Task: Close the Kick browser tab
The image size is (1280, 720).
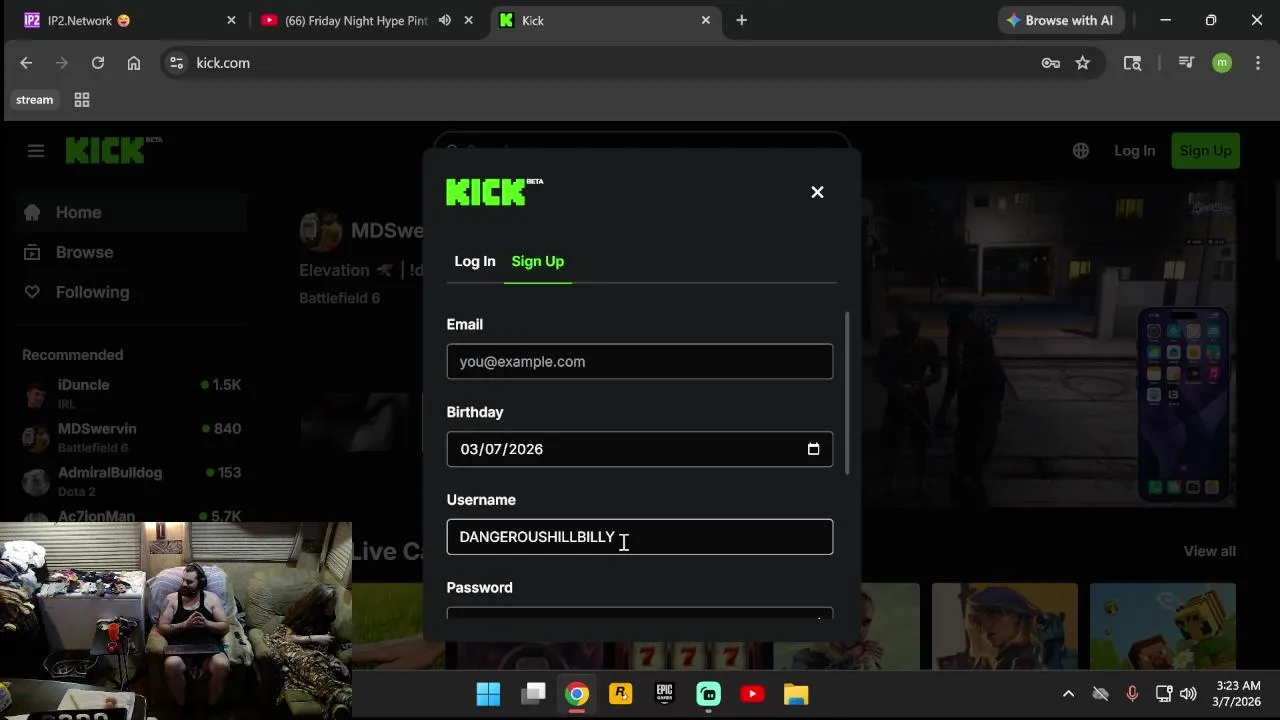Action: [705, 20]
